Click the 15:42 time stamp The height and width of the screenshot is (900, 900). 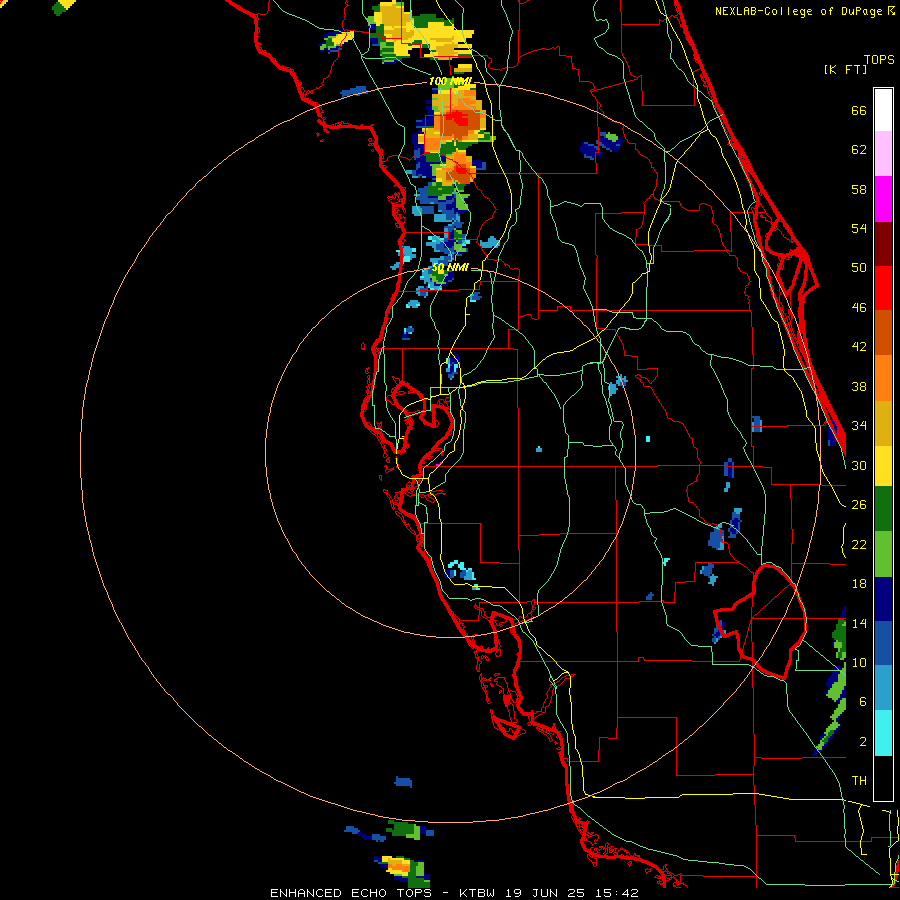click(616, 893)
